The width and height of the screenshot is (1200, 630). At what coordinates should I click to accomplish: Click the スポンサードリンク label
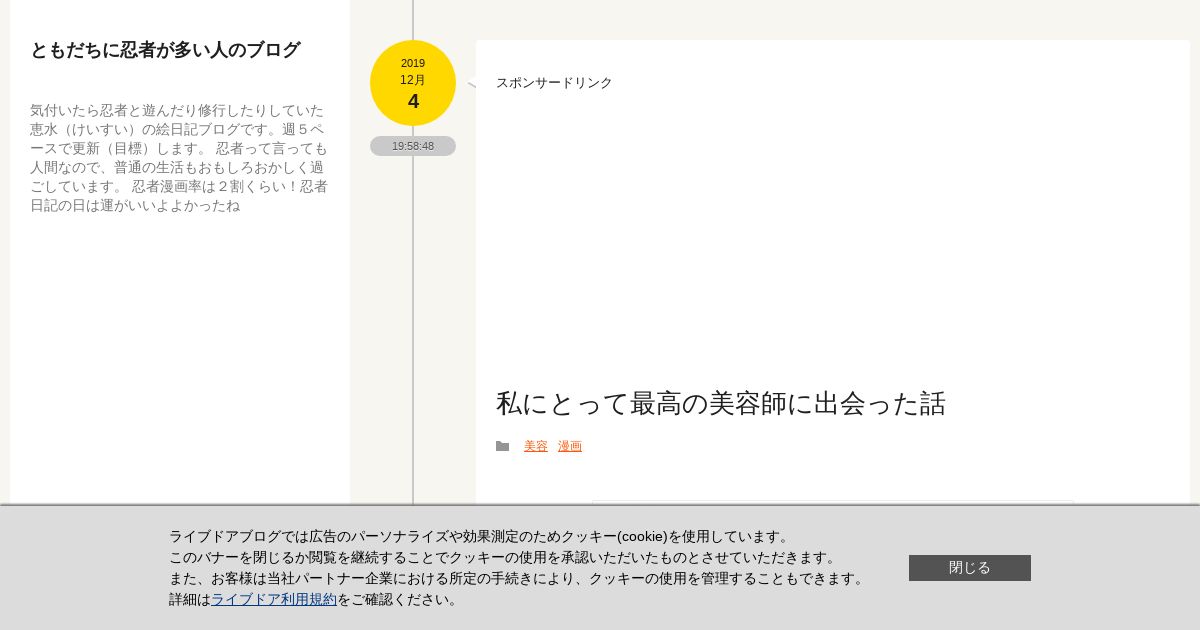point(554,83)
